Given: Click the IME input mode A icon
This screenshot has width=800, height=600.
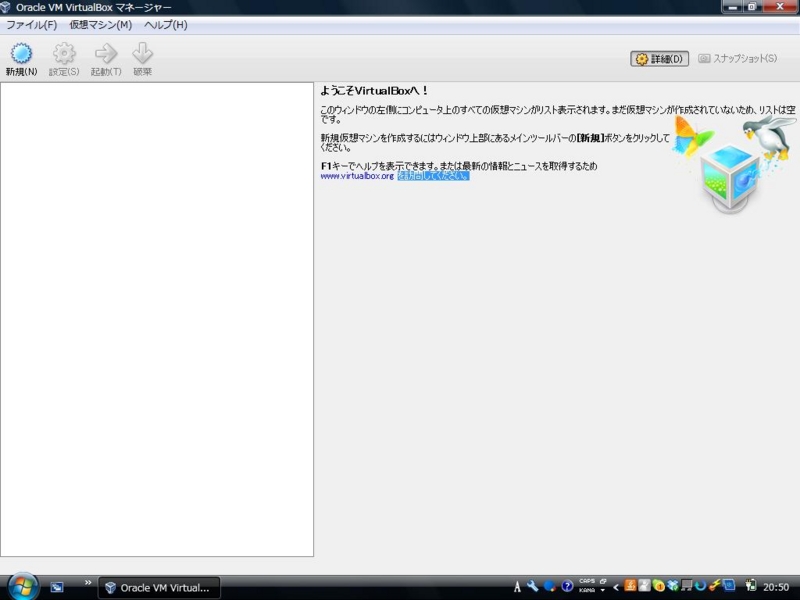Looking at the screenshot, I should click(517, 587).
